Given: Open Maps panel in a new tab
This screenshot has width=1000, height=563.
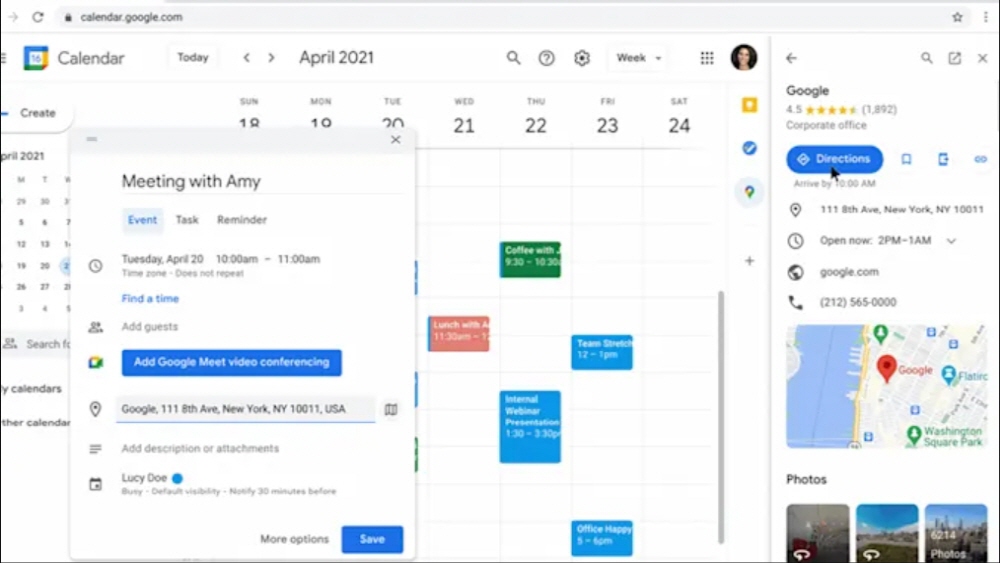Looking at the screenshot, I should point(955,58).
